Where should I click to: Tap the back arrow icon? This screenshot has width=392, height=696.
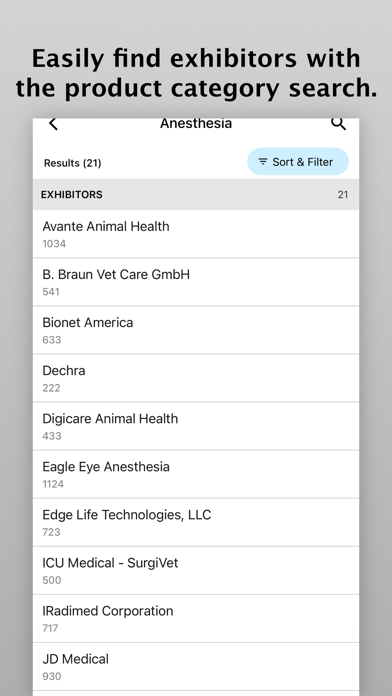pos(53,124)
